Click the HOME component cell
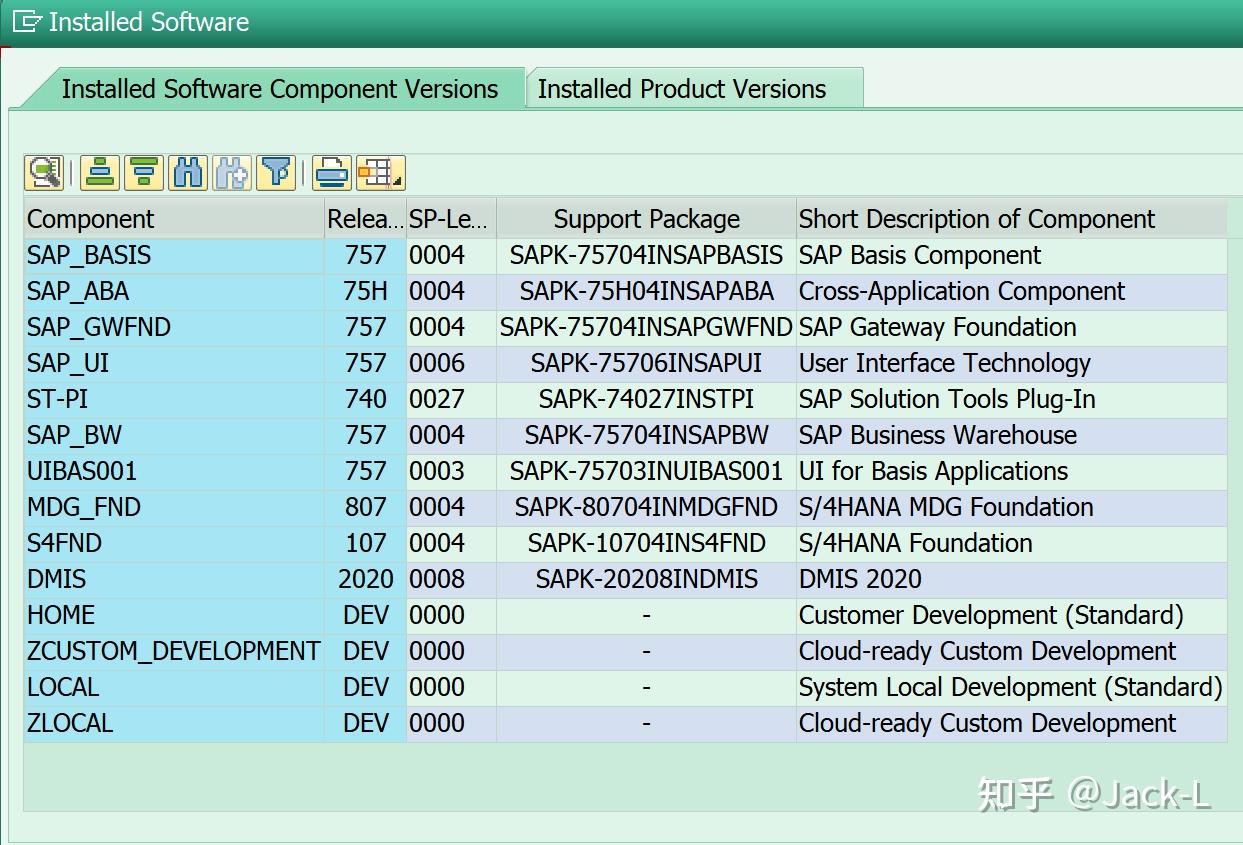This screenshot has width=1243, height=845. pyautogui.click(x=174, y=615)
